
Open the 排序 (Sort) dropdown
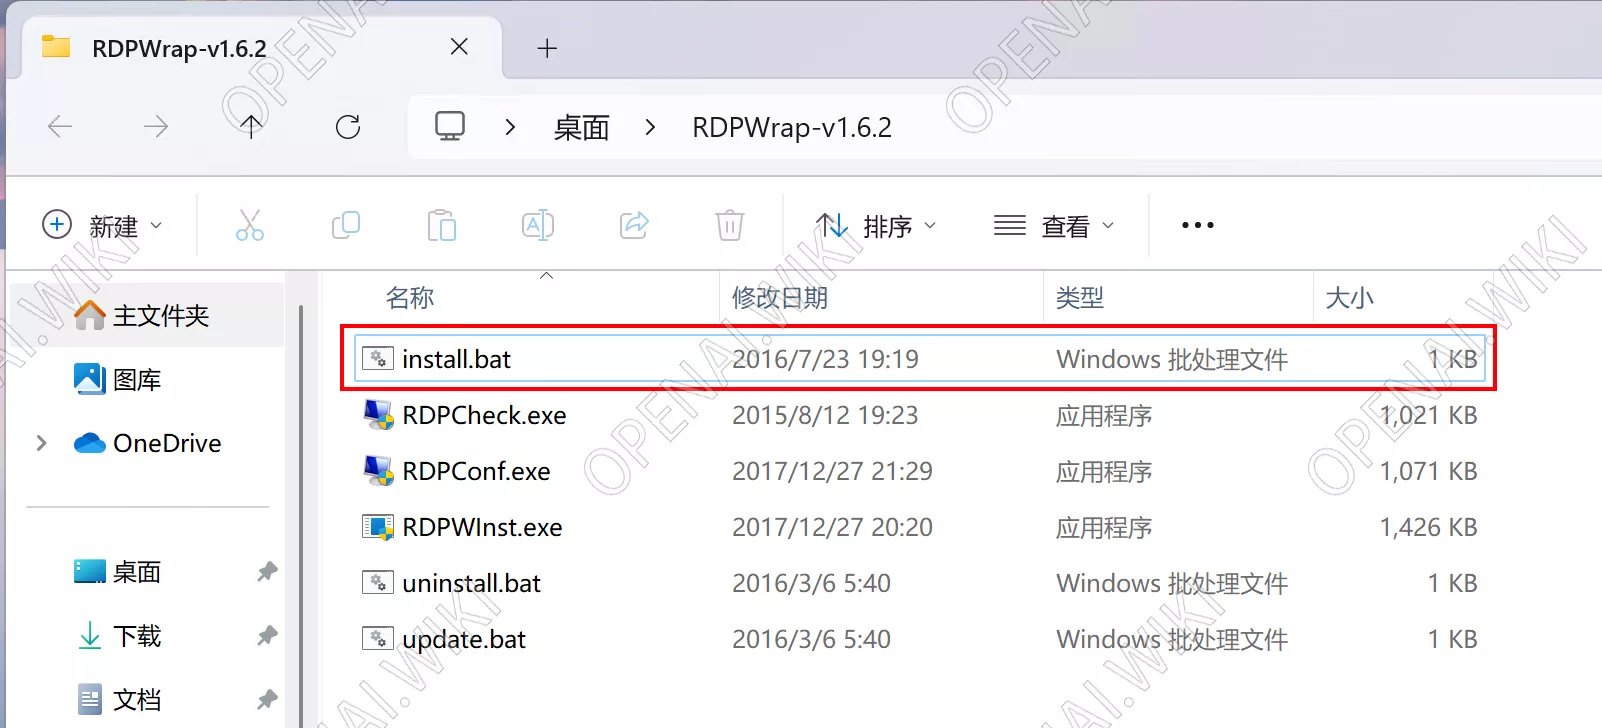click(x=877, y=226)
